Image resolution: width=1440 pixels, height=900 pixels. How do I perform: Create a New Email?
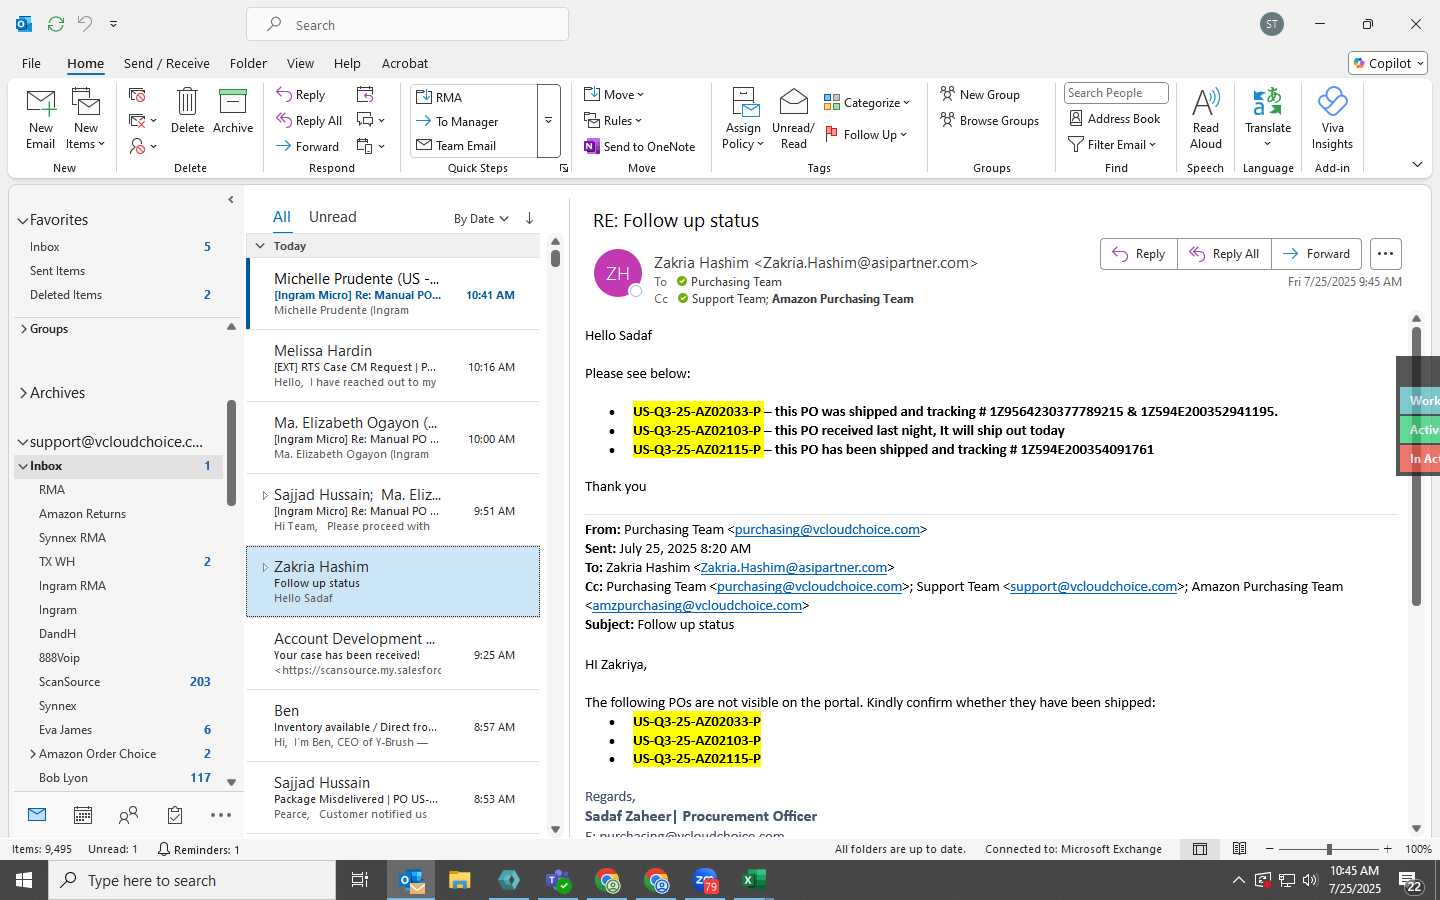point(40,119)
